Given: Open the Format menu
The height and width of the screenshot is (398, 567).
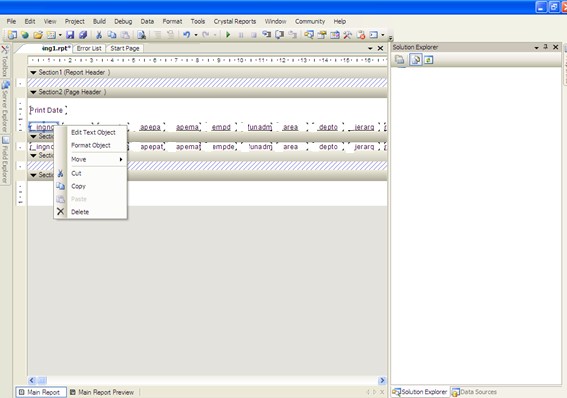Looking at the screenshot, I should (172, 21).
